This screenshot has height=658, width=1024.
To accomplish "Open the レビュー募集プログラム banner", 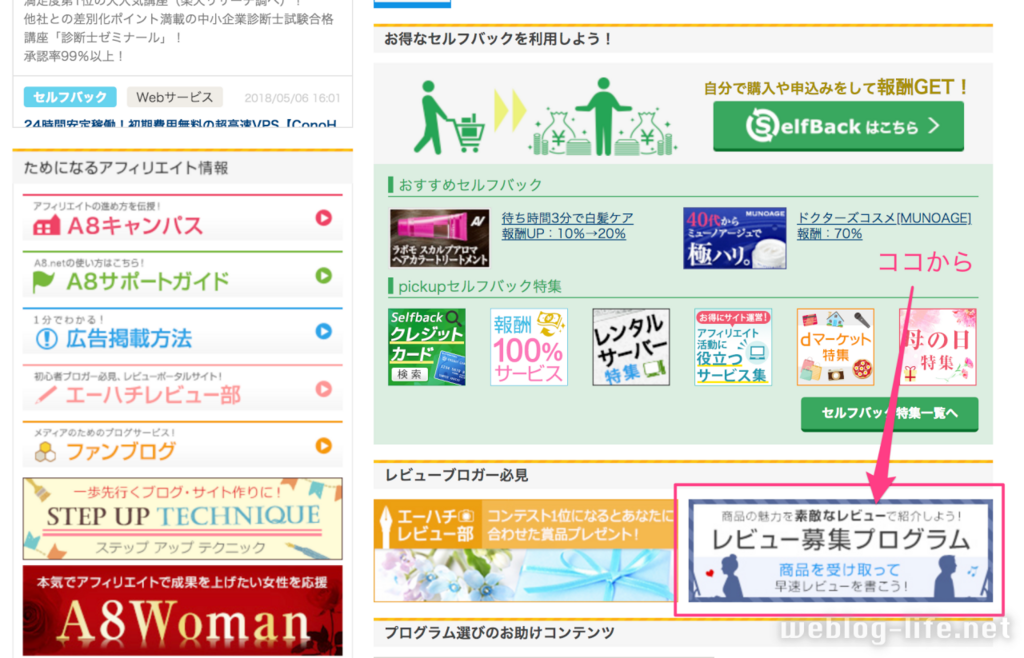I will pyautogui.click(x=840, y=550).
